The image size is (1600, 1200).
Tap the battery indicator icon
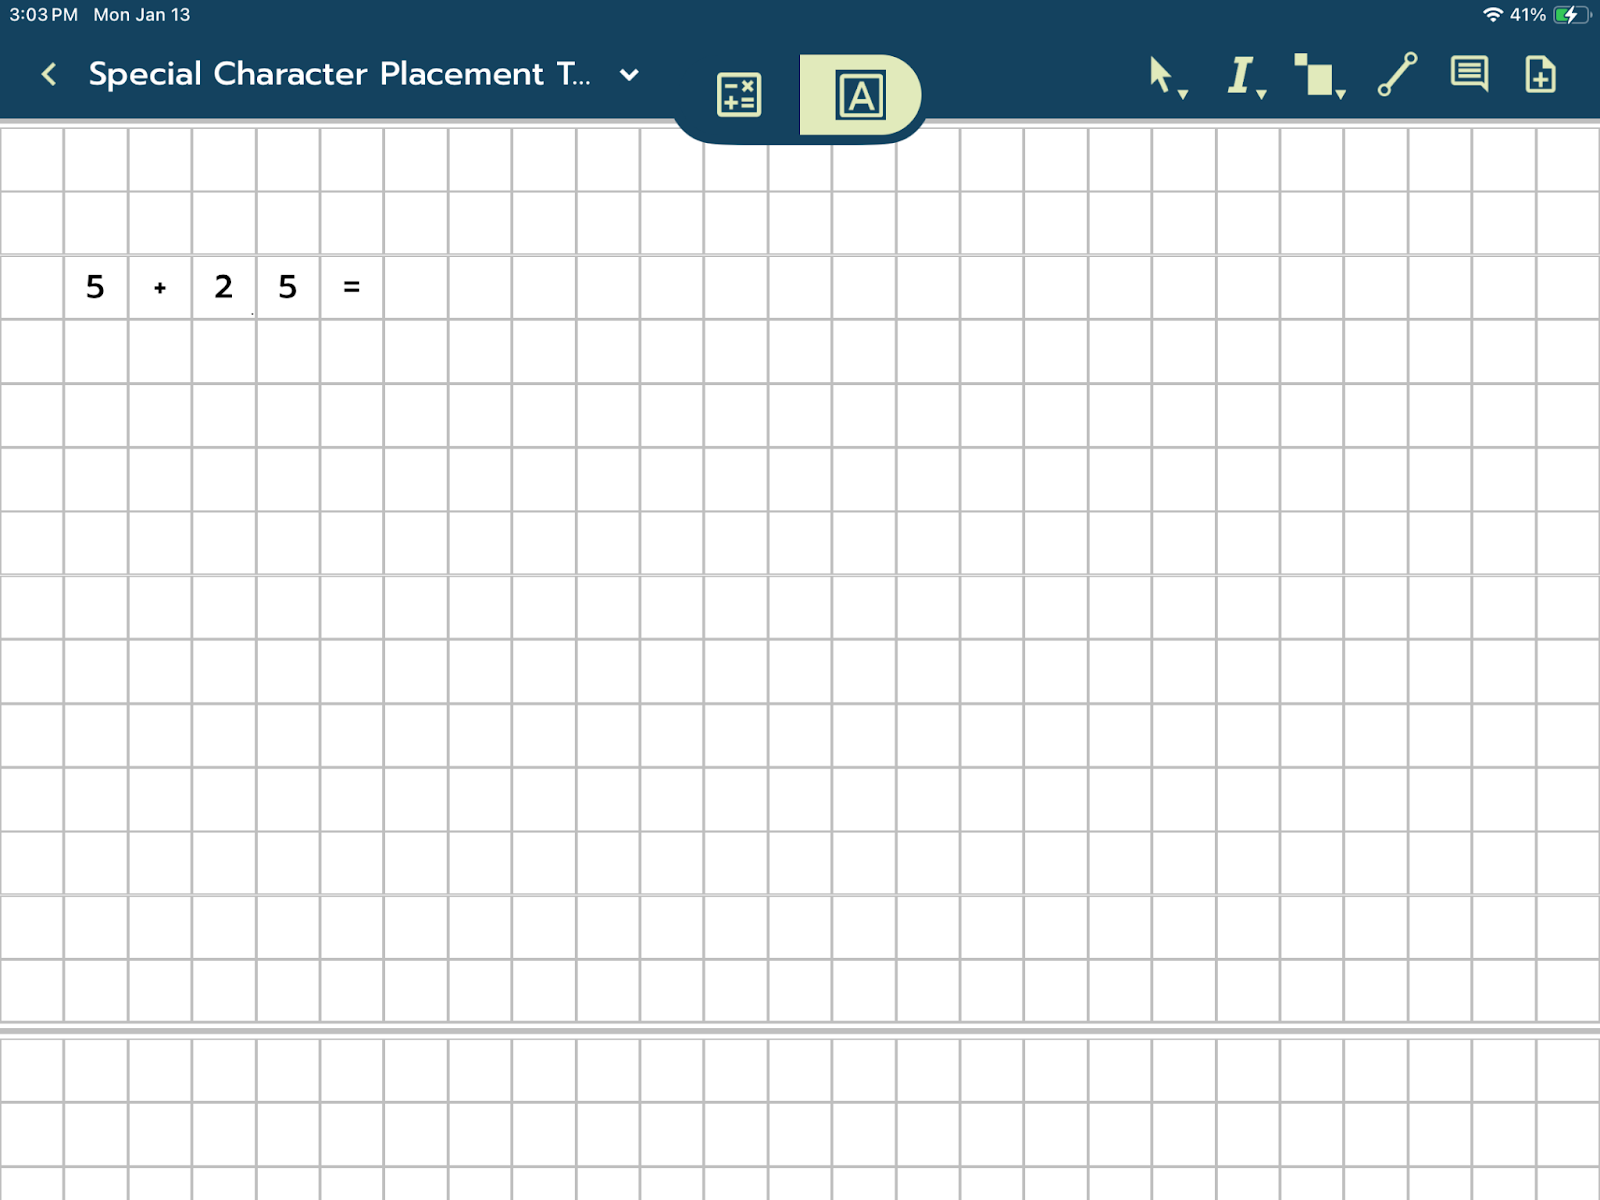click(1570, 15)
